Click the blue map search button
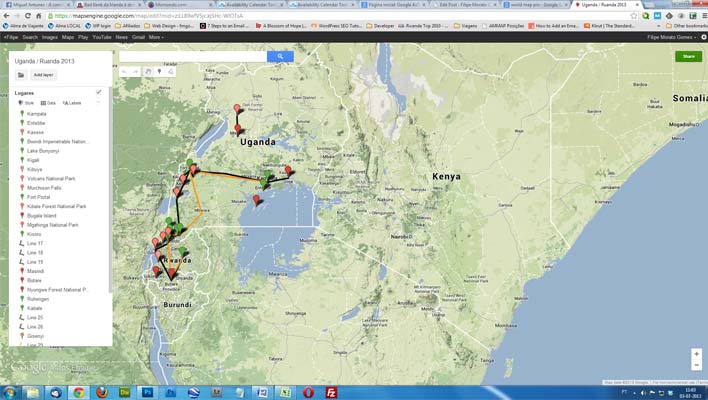 click(x=281, y=57)
